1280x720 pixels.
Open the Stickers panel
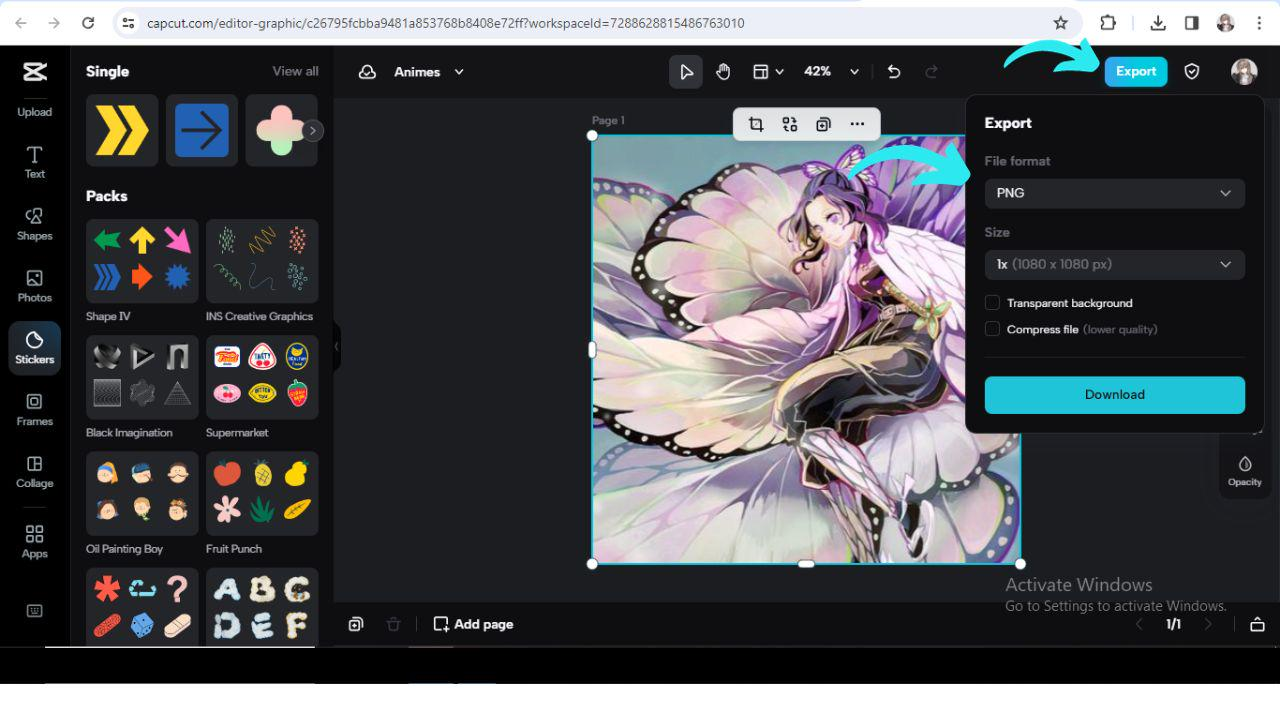pos(34,347)
